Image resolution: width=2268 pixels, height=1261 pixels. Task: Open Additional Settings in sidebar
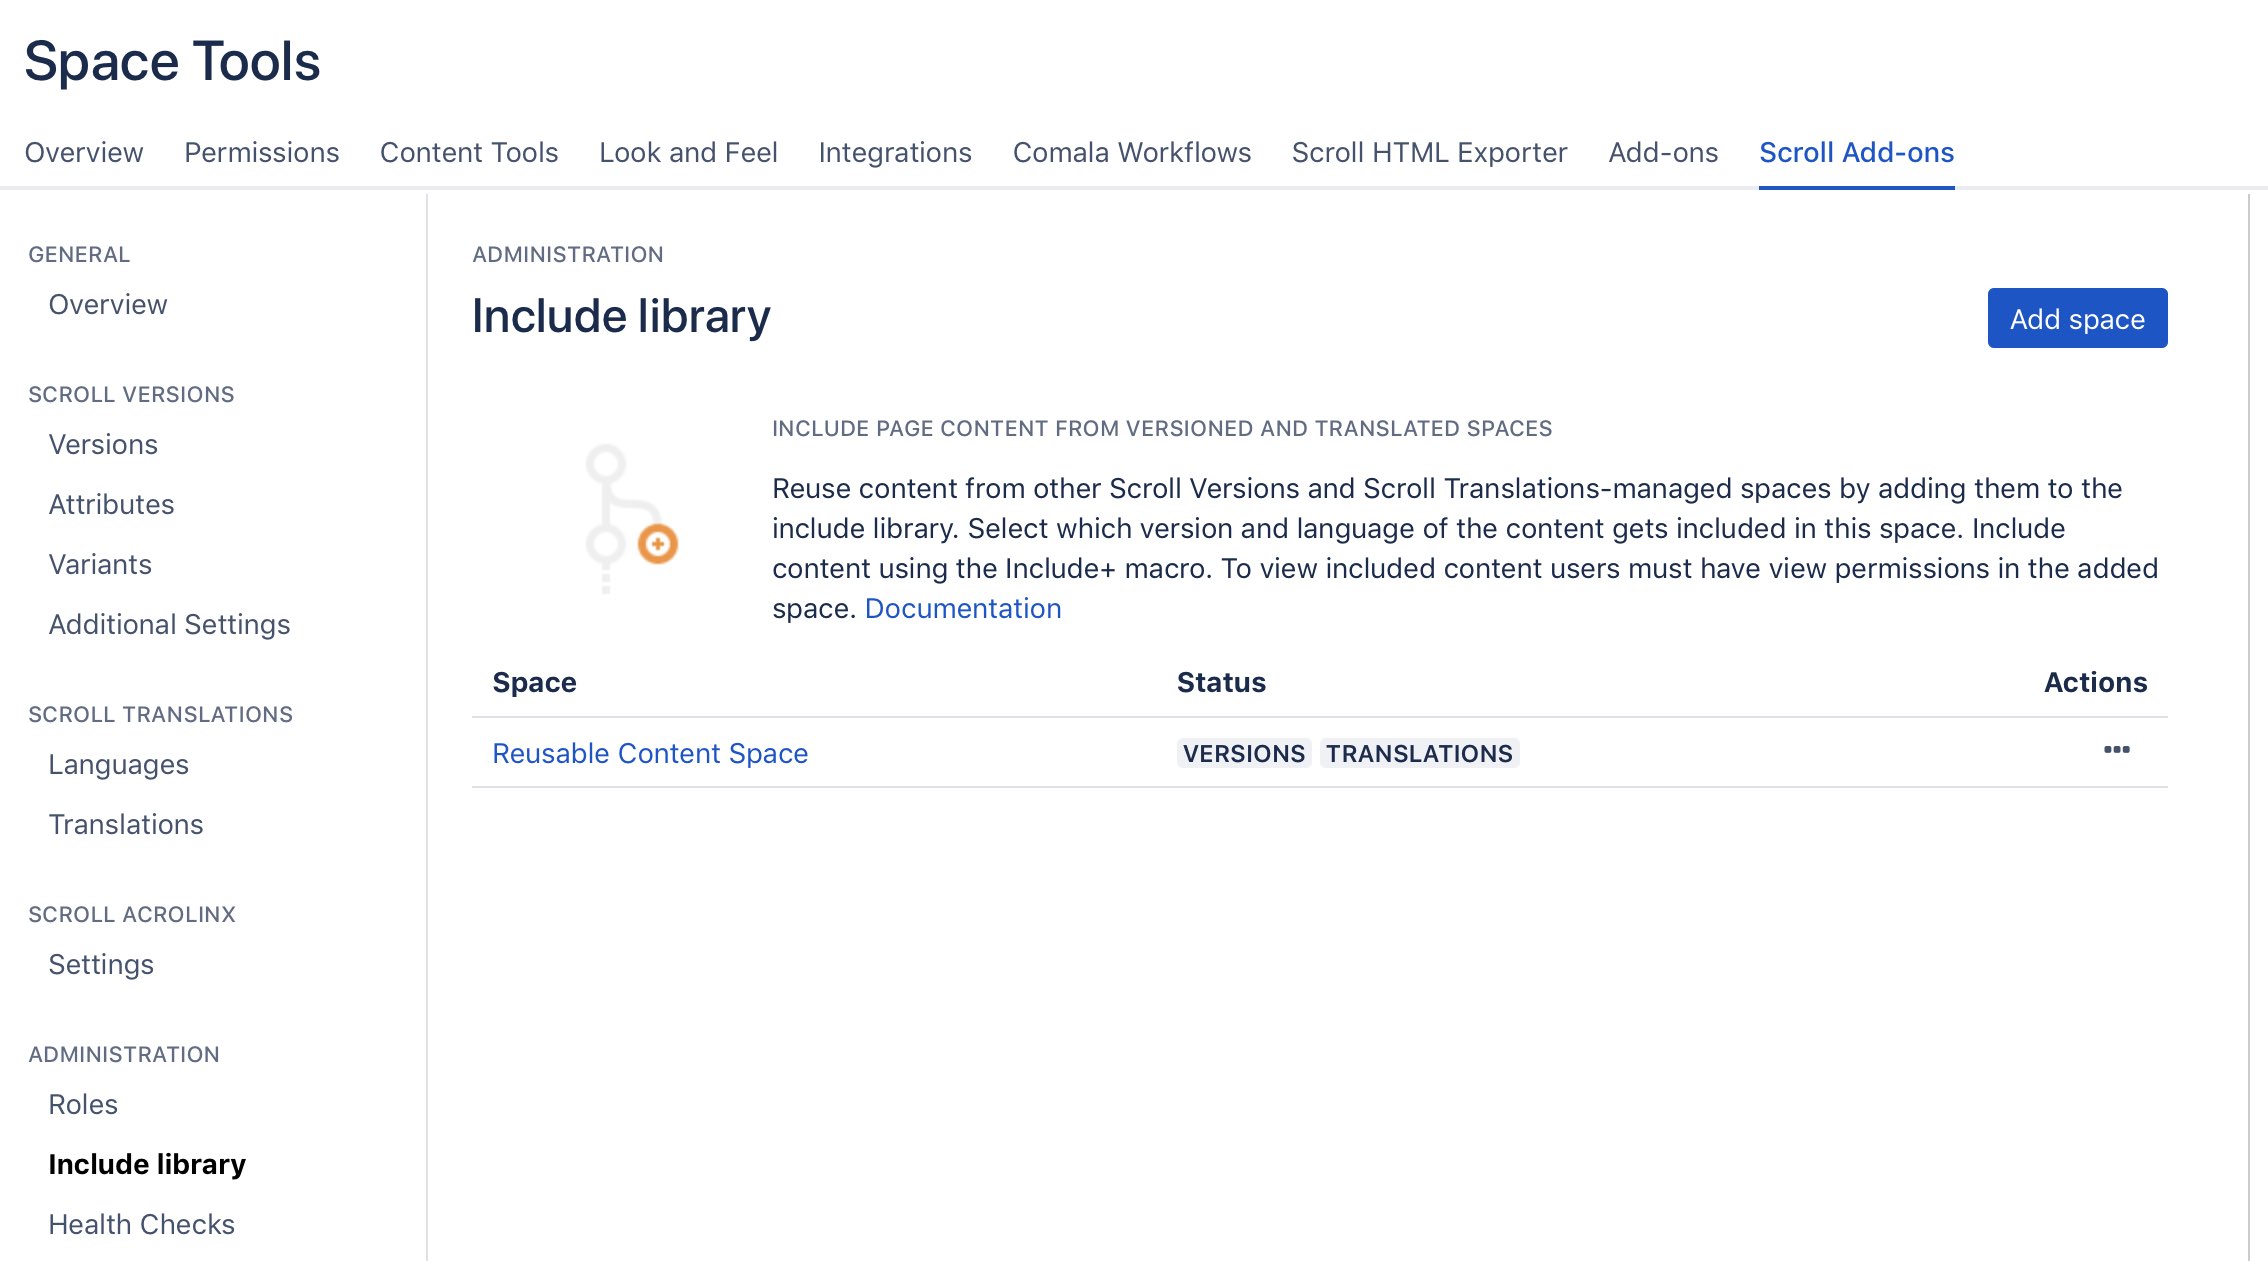(x=169, y=624)
